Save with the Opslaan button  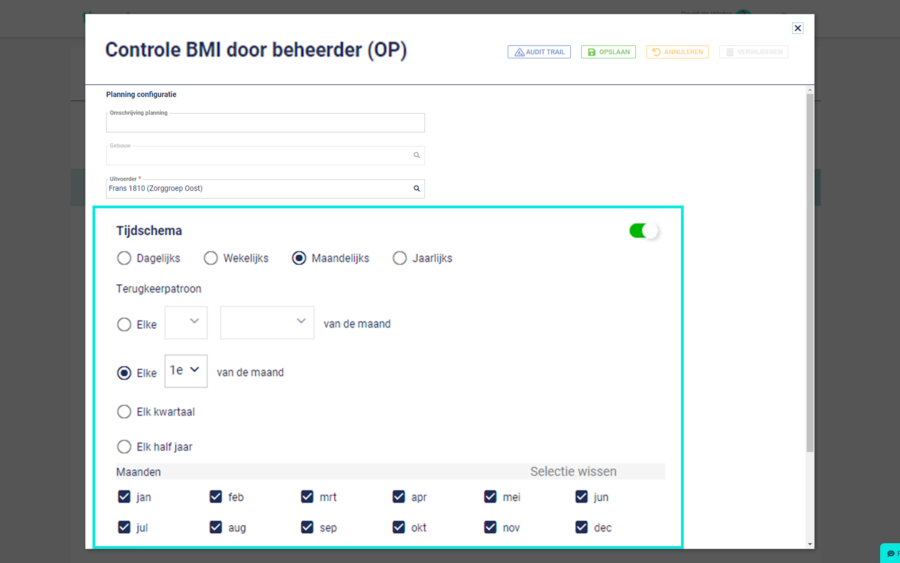(x=608, y=52)
